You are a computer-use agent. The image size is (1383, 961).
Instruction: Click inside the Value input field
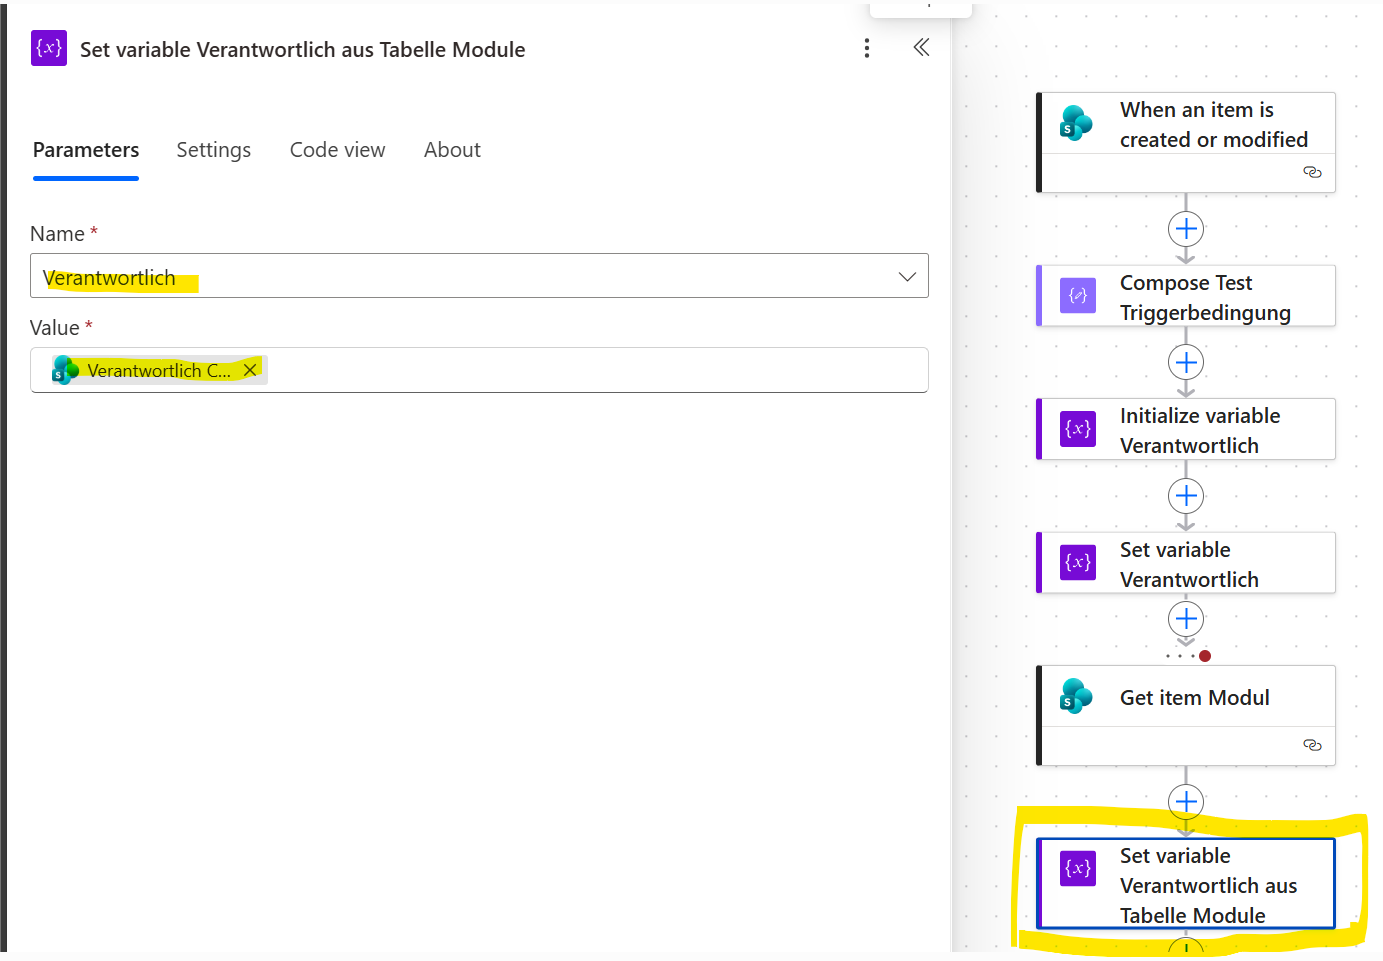pos(600,371)
